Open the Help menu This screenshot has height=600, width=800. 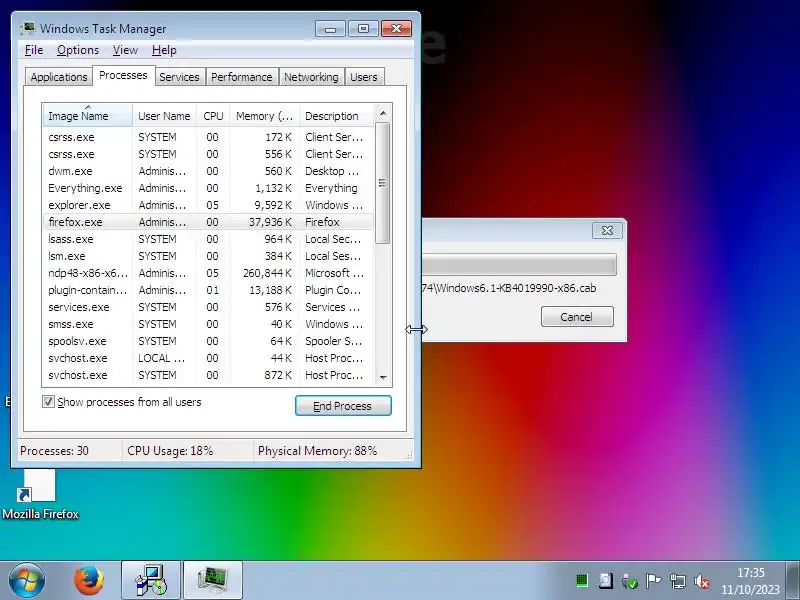point(164,50)
